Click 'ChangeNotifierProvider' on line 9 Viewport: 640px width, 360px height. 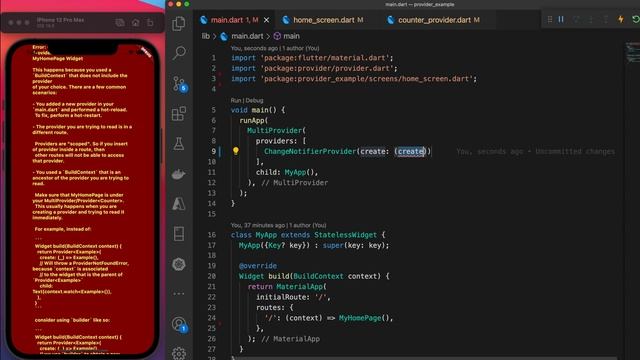pos(310,151)
